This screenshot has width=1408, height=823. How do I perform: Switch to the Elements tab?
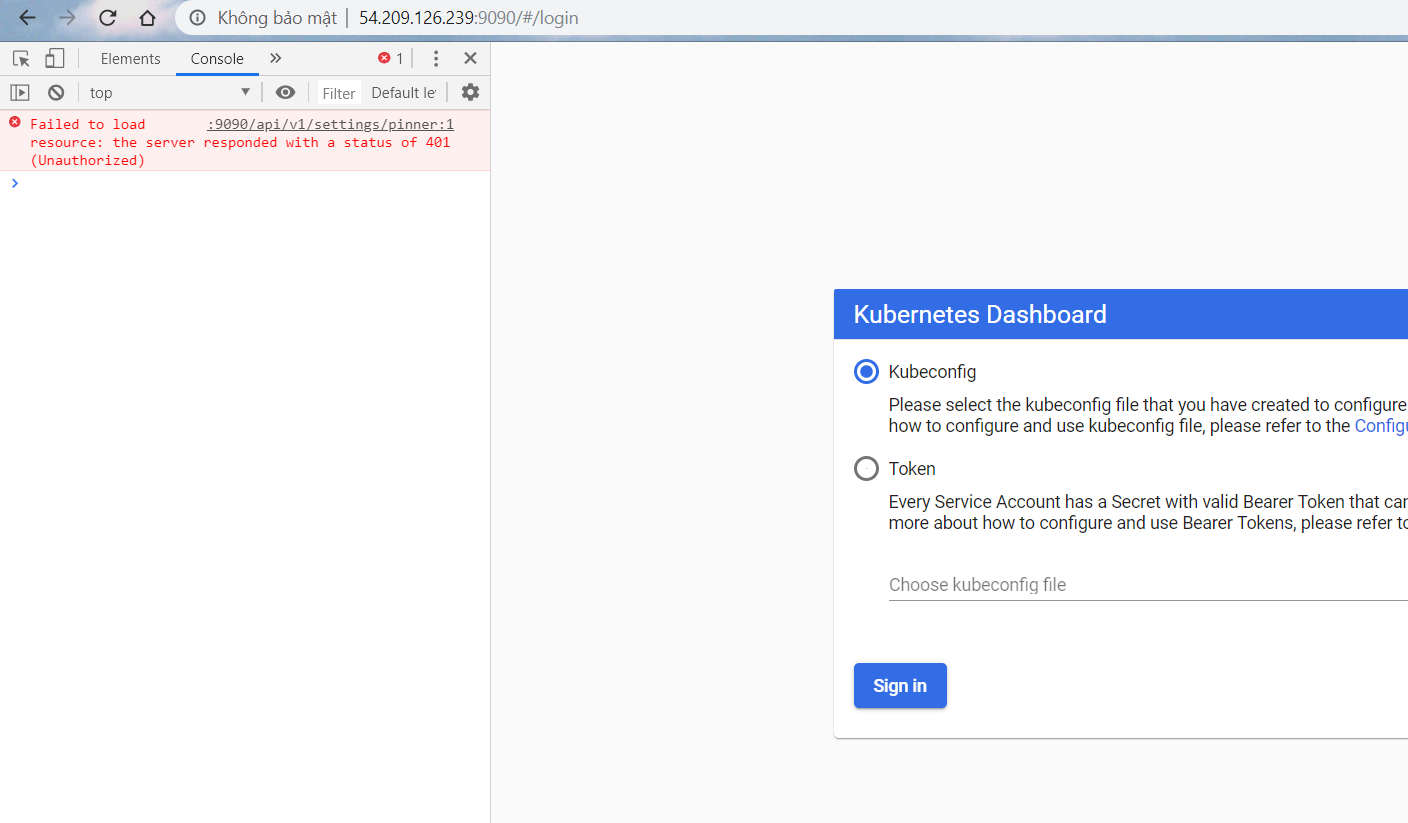pyautogui.click(x=130, y=58)
